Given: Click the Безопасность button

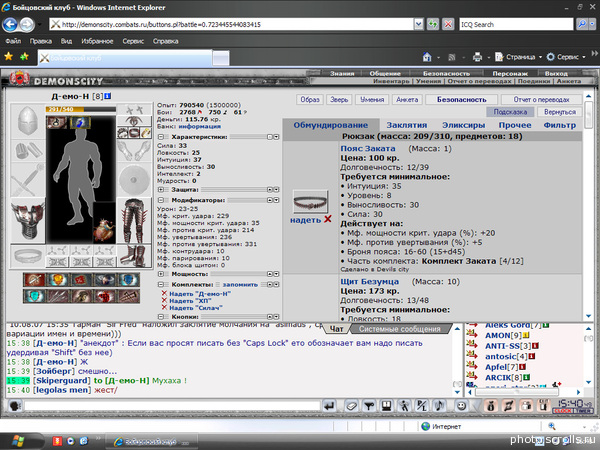Looking at the screenshot, I should (x=461, y=99).
